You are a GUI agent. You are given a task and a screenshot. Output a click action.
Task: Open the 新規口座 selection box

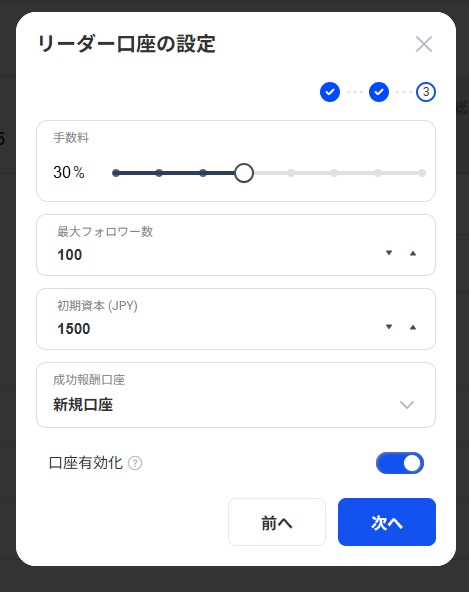[236, 395]
